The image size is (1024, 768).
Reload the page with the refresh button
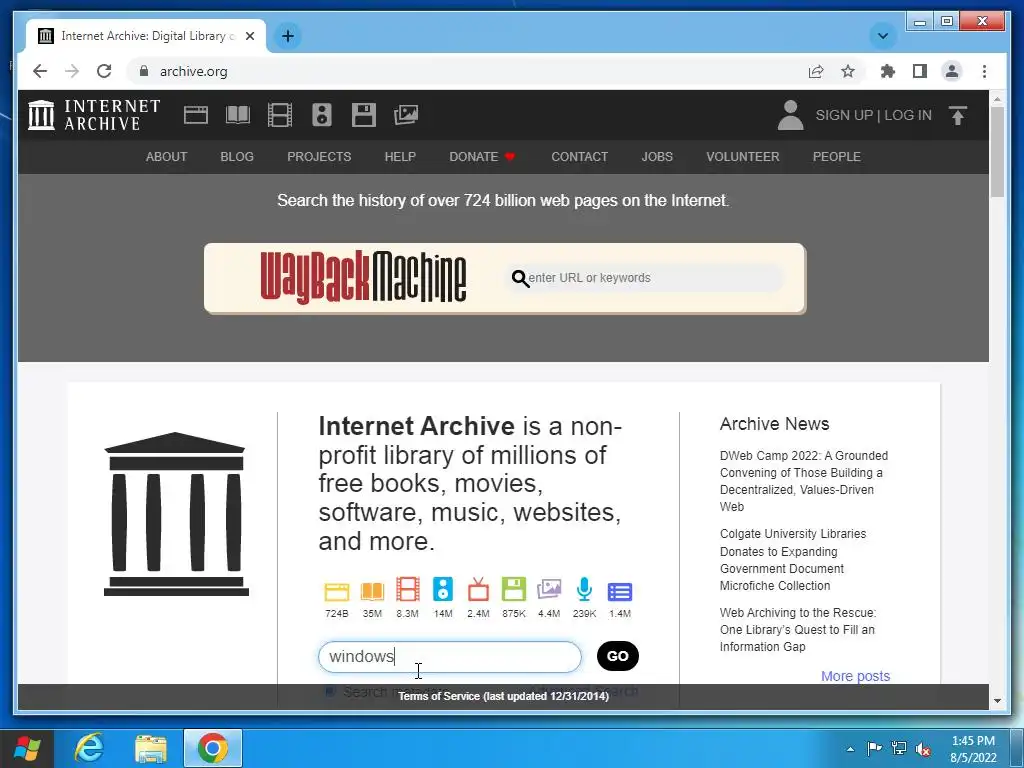[104, 71]
